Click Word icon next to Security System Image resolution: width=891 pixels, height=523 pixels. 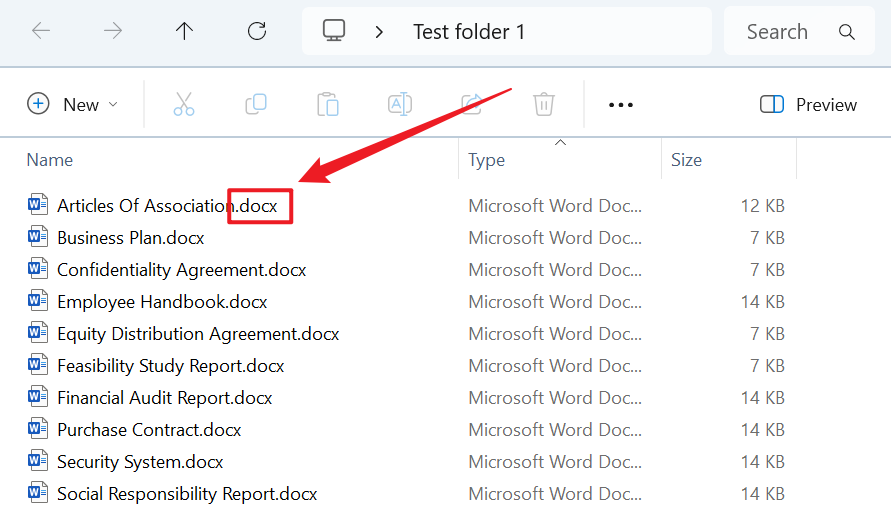pyautogui.click(x=38, y=460)
